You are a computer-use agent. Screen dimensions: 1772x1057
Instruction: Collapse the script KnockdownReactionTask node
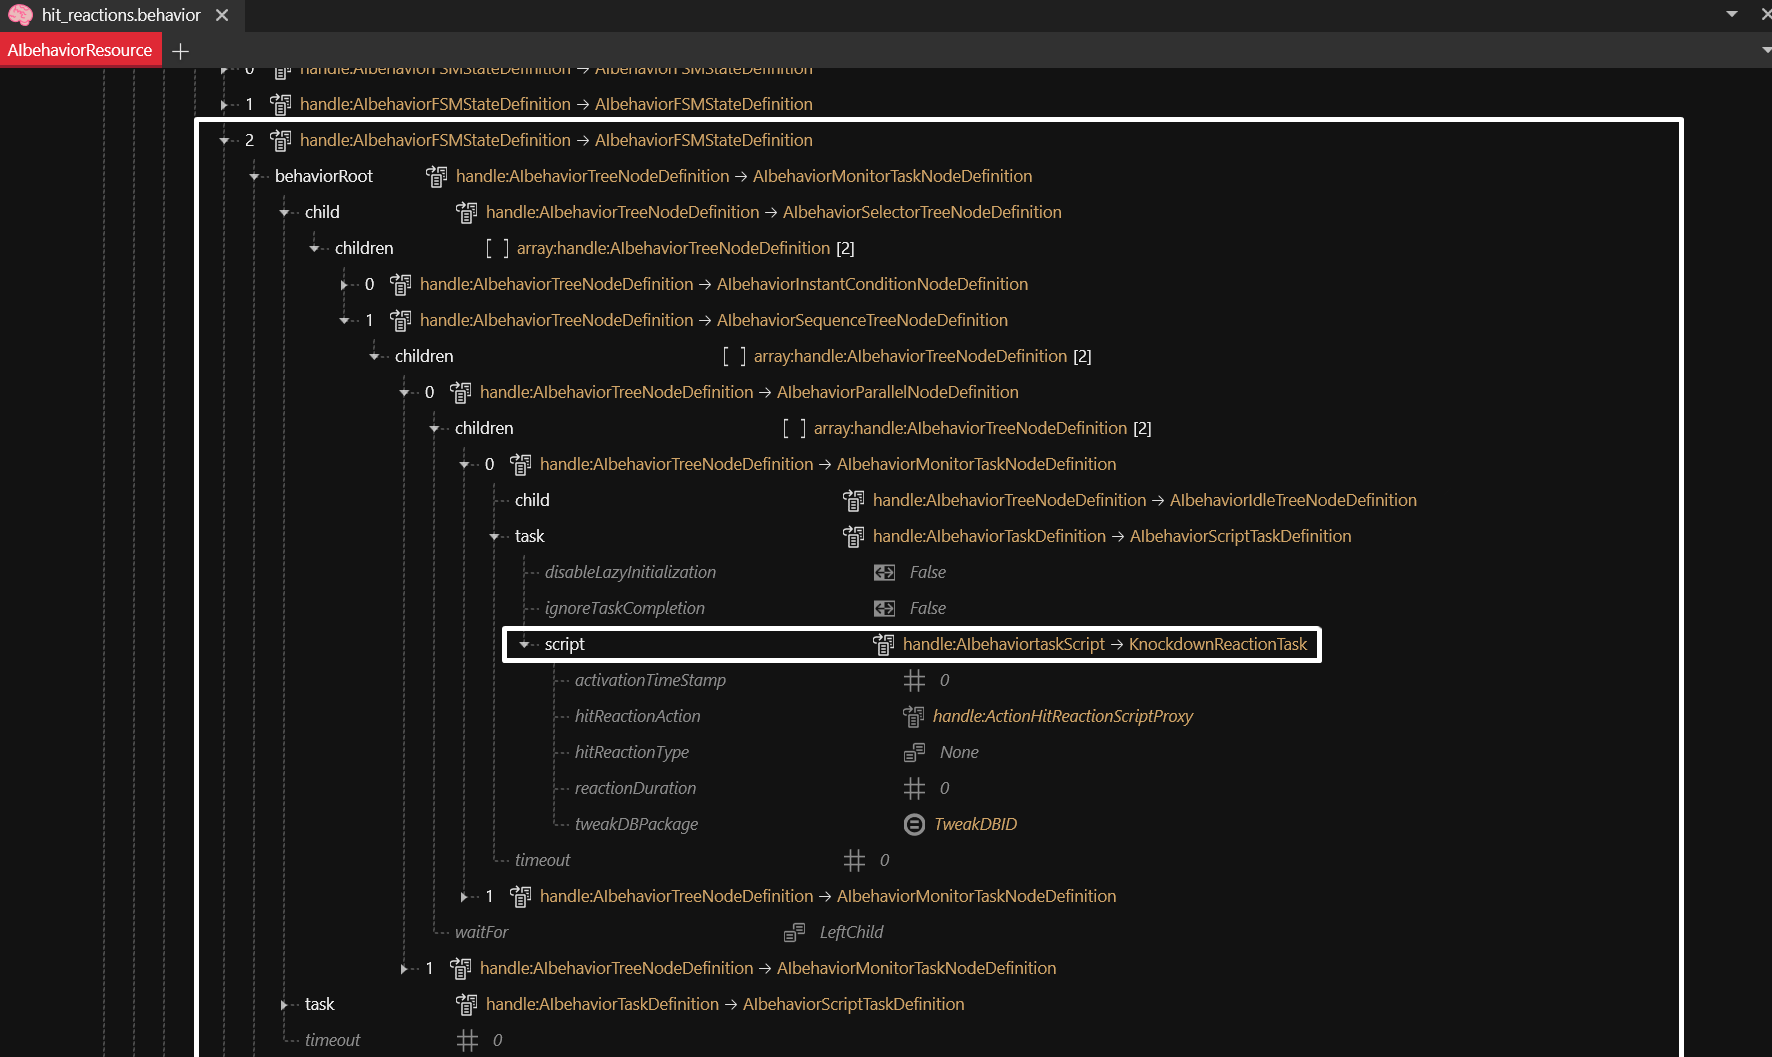(524, 644)
